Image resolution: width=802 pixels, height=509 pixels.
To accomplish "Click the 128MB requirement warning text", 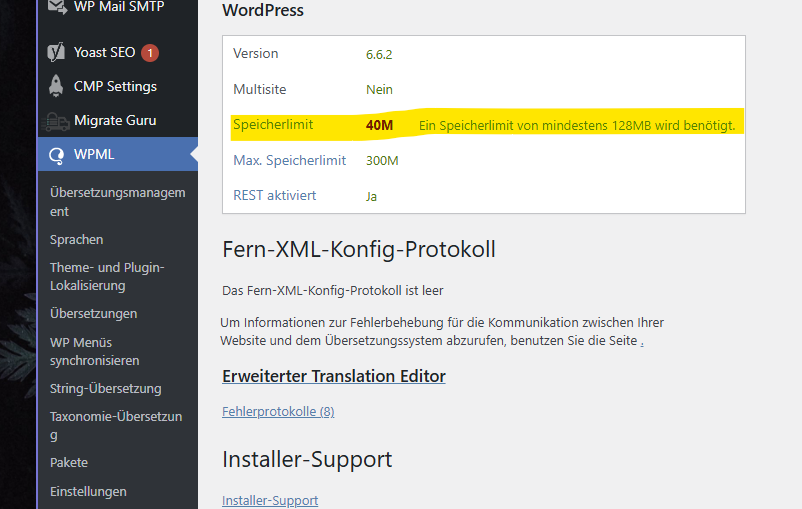I will tap(577, 125).
